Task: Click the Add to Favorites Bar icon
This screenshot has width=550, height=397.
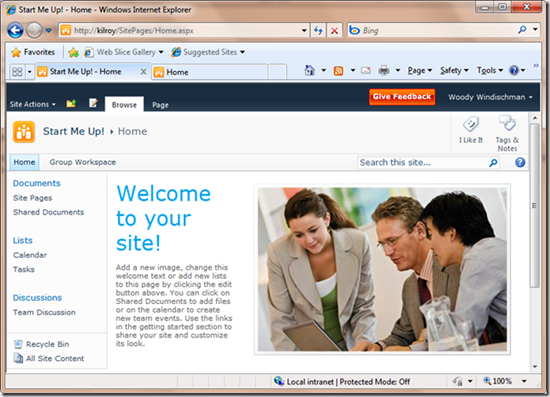Action: point(74,53)
